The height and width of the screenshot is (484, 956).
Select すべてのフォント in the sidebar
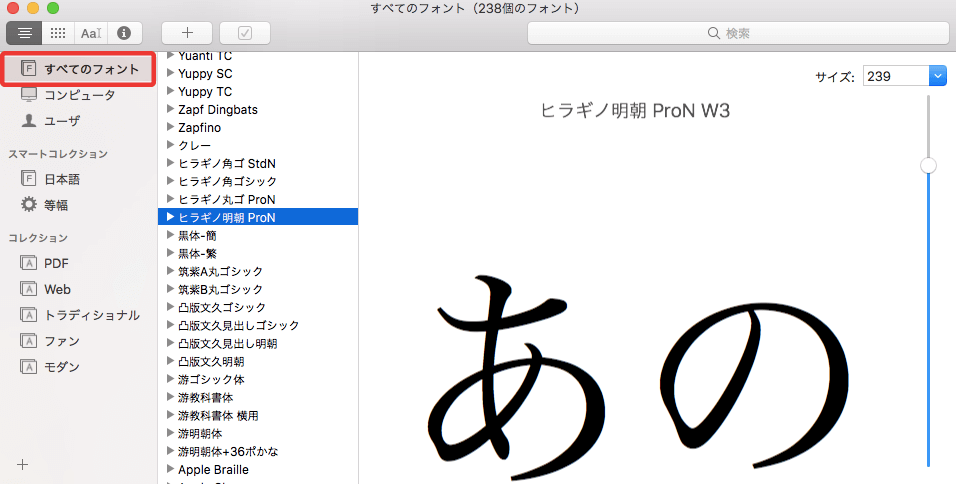click(90, 69)
